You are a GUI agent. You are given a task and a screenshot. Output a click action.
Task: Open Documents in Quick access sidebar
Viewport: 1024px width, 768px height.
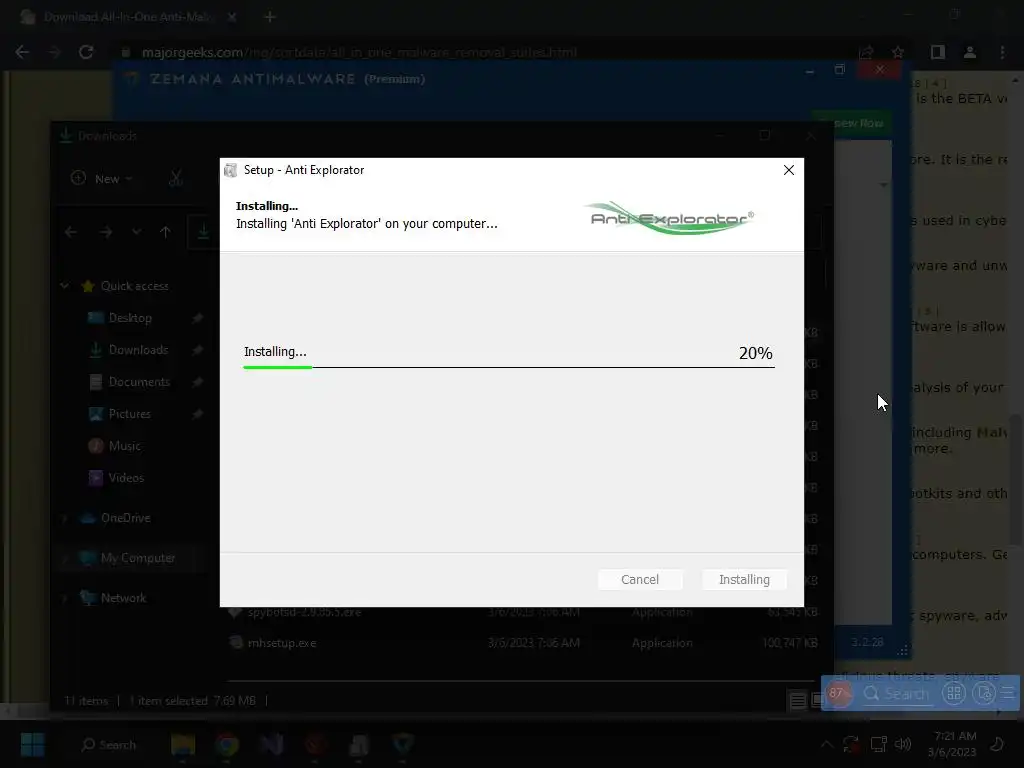139,382
